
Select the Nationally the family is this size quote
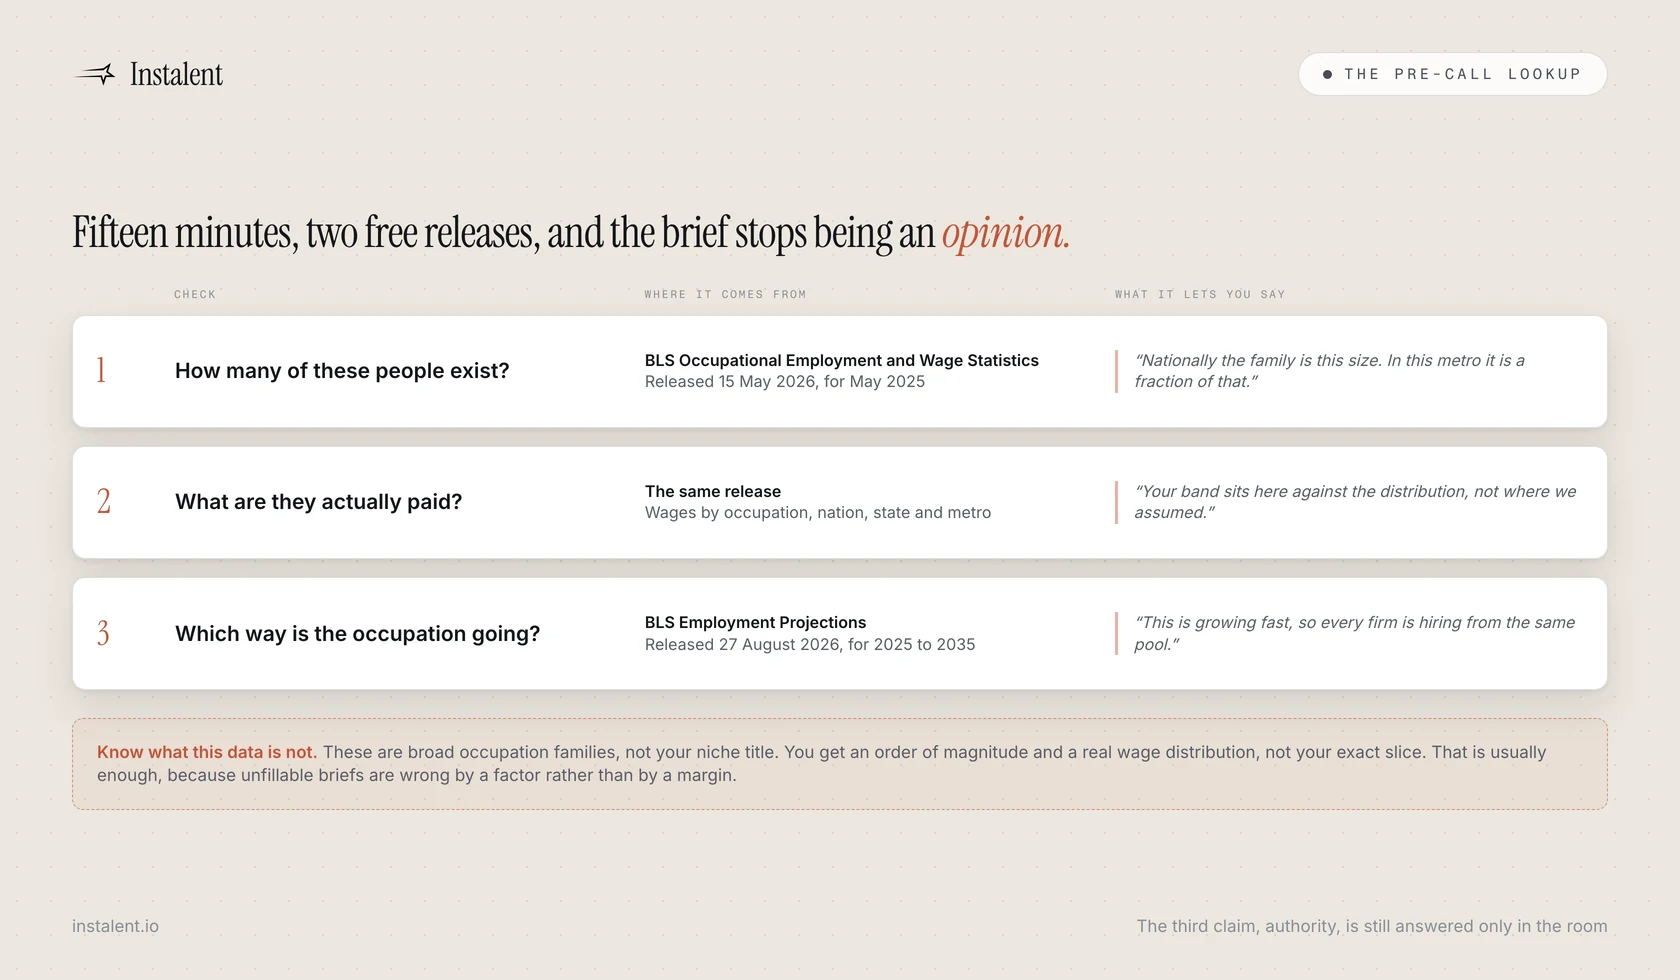click(1329, 371)
